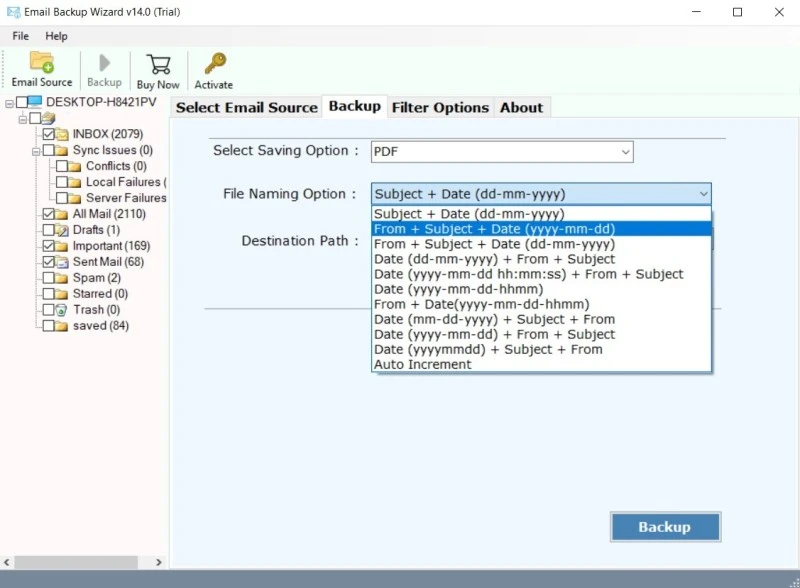Close the File Naming Option dropdown arrow
The image size is (800, 588).
coord(703,194)
